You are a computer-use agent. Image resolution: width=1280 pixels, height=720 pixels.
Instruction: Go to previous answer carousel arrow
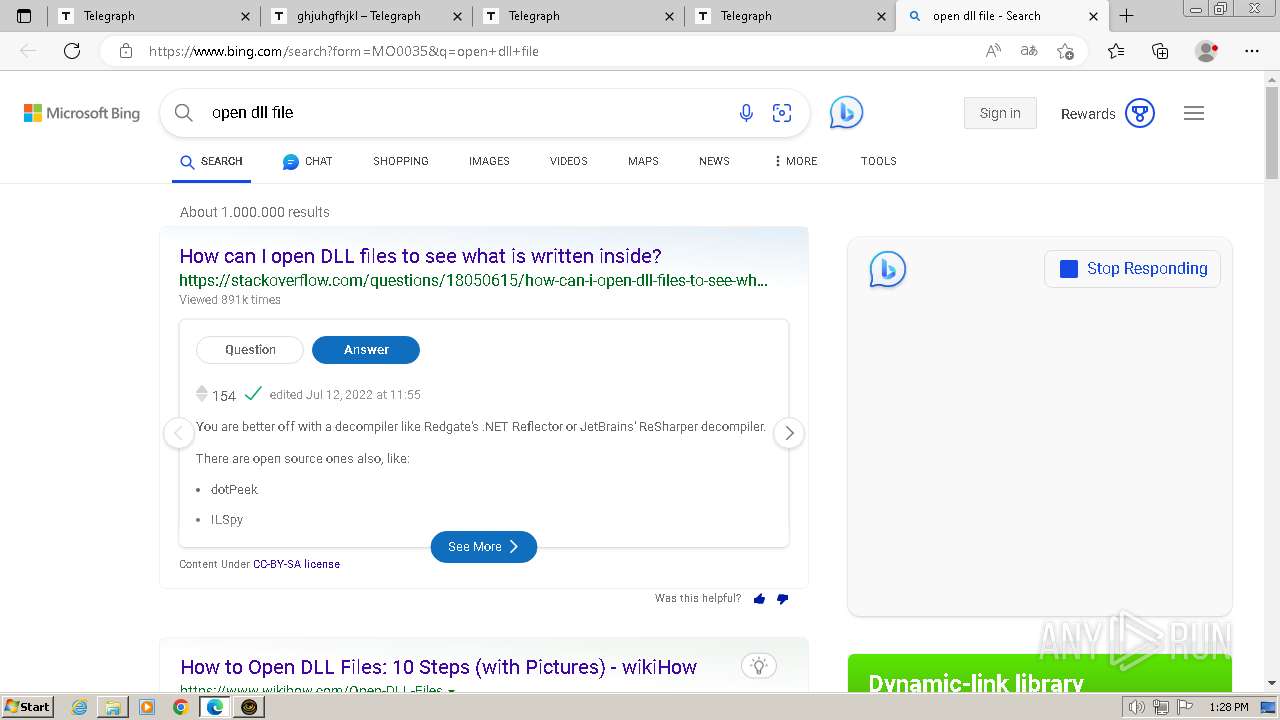178,433
